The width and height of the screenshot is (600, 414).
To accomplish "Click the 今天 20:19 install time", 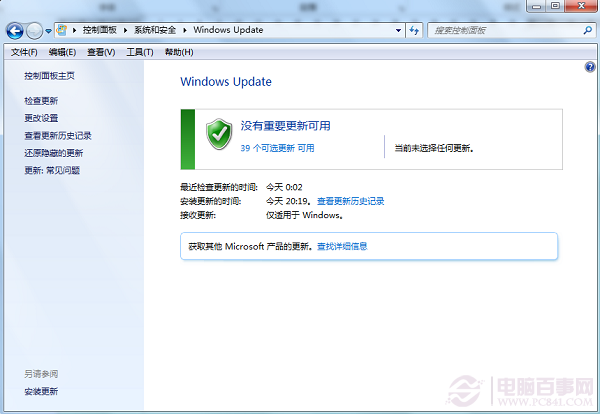I will coord(287,201).
